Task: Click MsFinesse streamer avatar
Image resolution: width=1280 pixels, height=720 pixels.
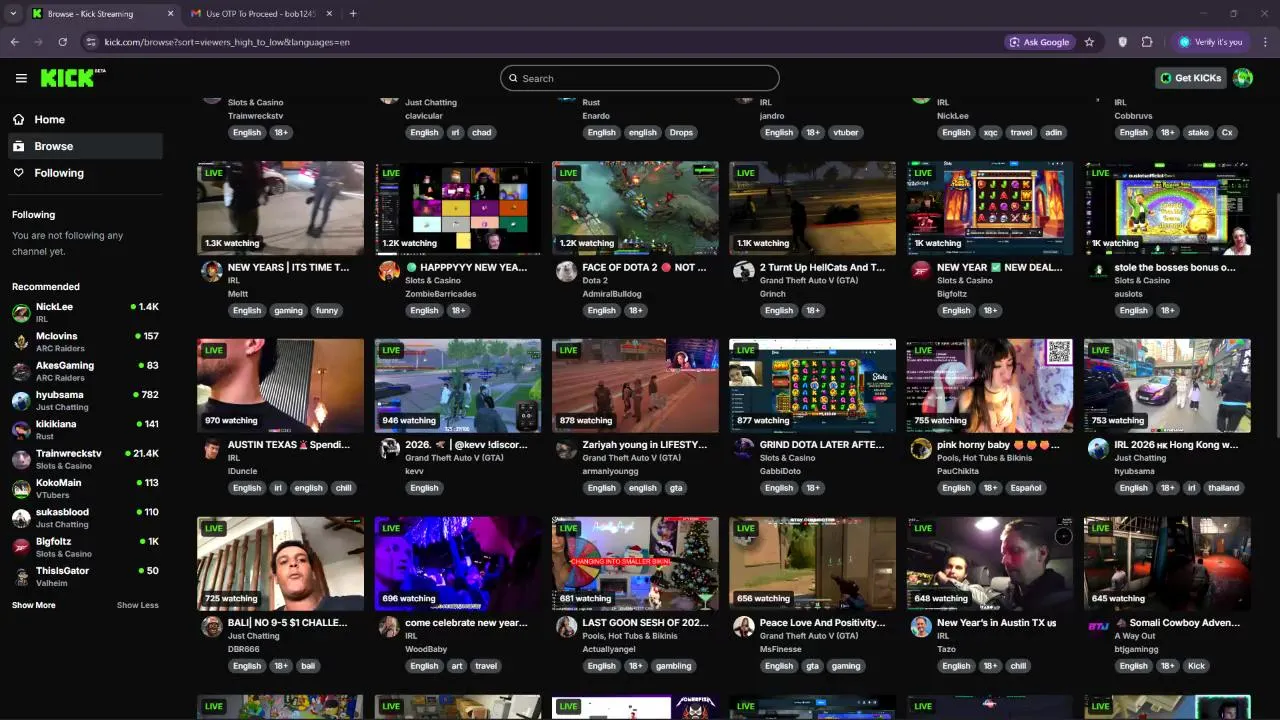Action: point(744,627)
